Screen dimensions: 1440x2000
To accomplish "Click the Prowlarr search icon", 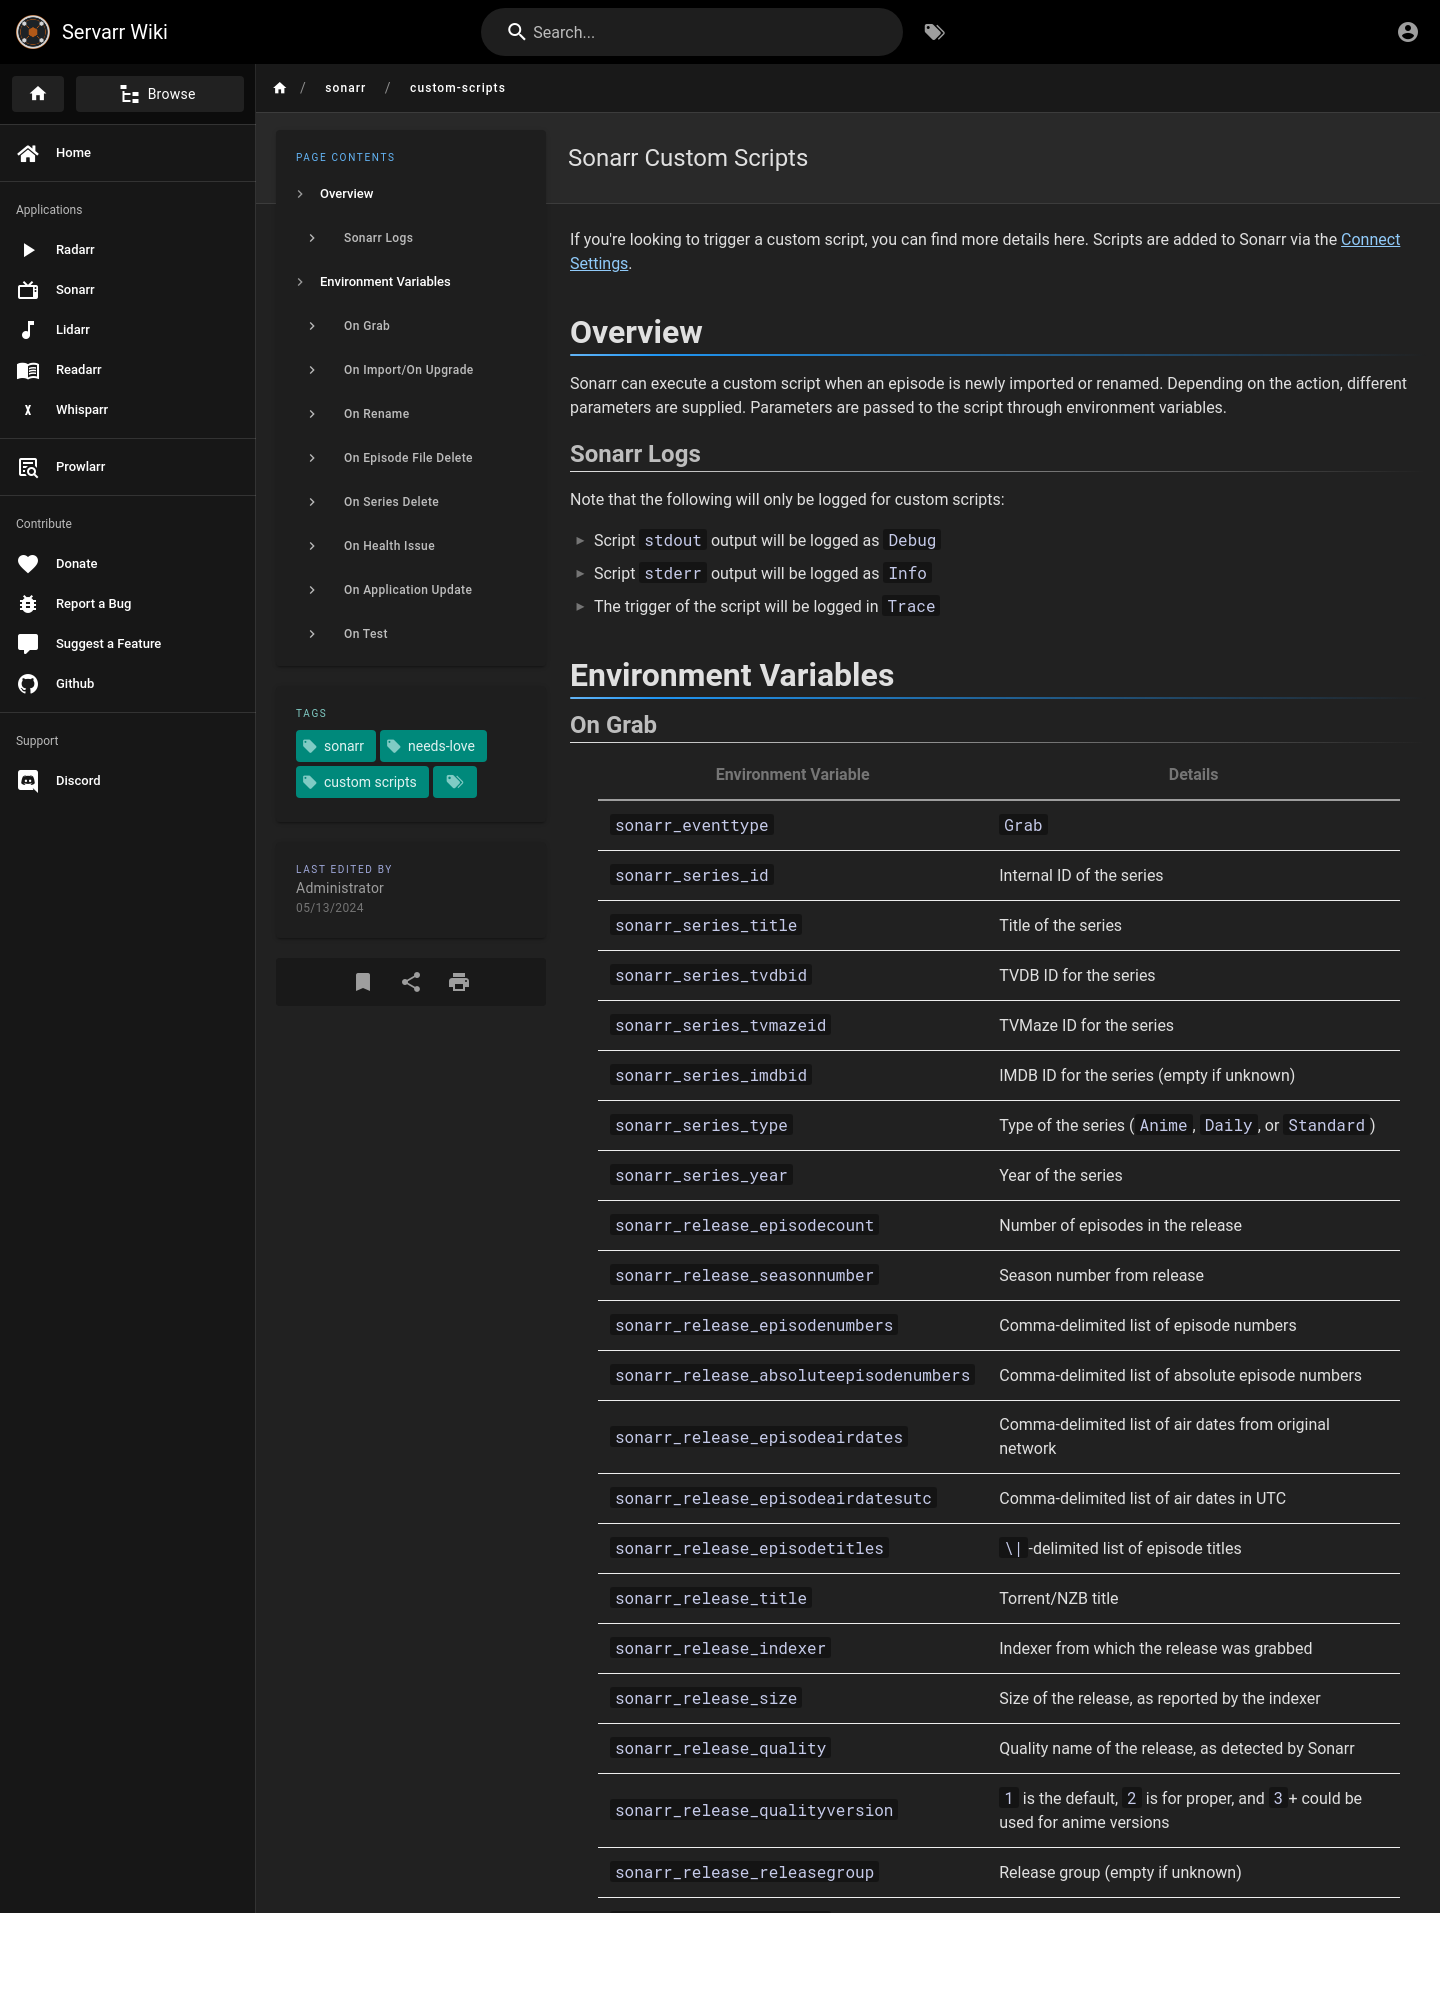I will [28, 467].
